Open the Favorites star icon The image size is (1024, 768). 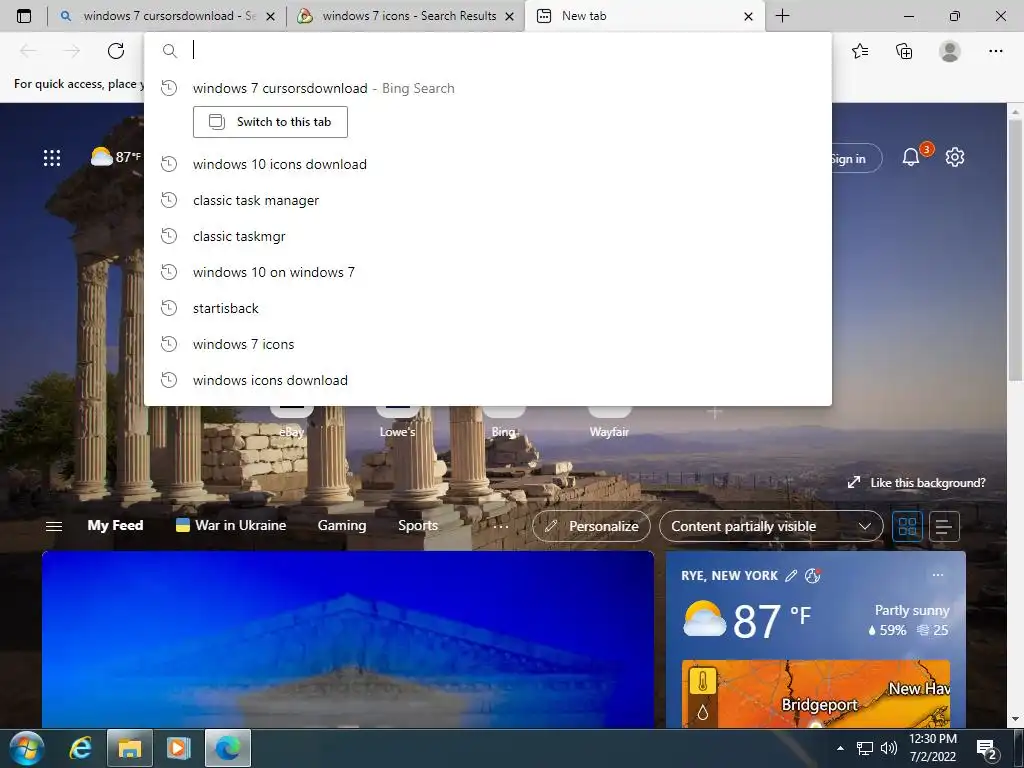click(860, 51)
